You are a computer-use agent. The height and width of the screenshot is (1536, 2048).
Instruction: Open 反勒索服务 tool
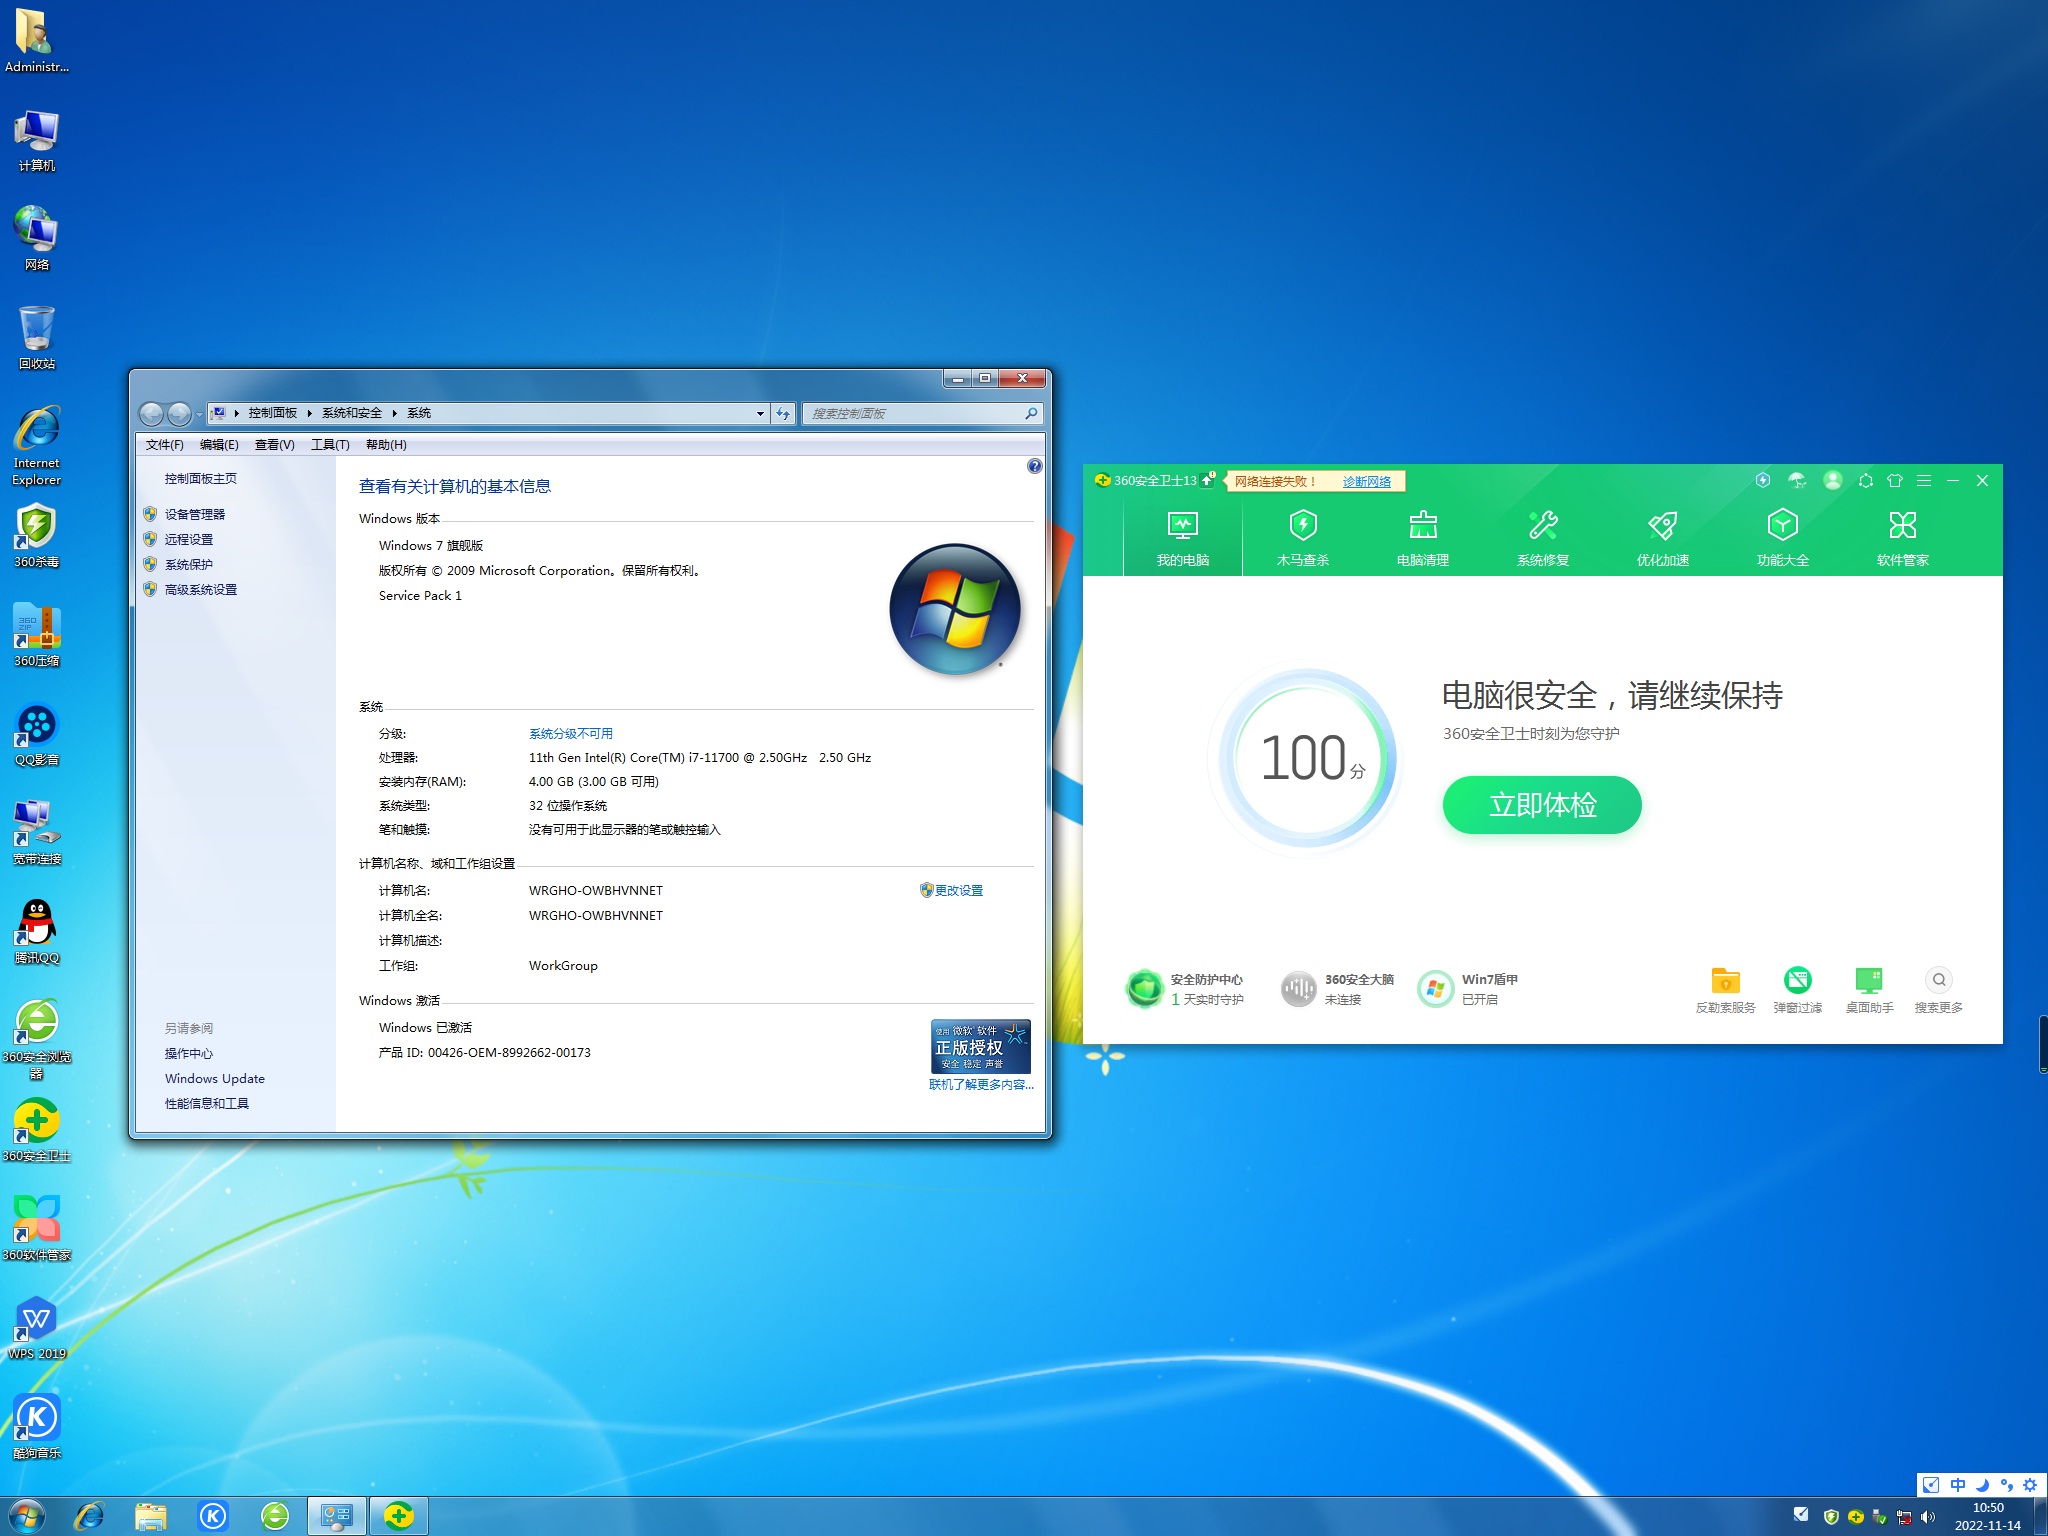[x=1725, y=990]
